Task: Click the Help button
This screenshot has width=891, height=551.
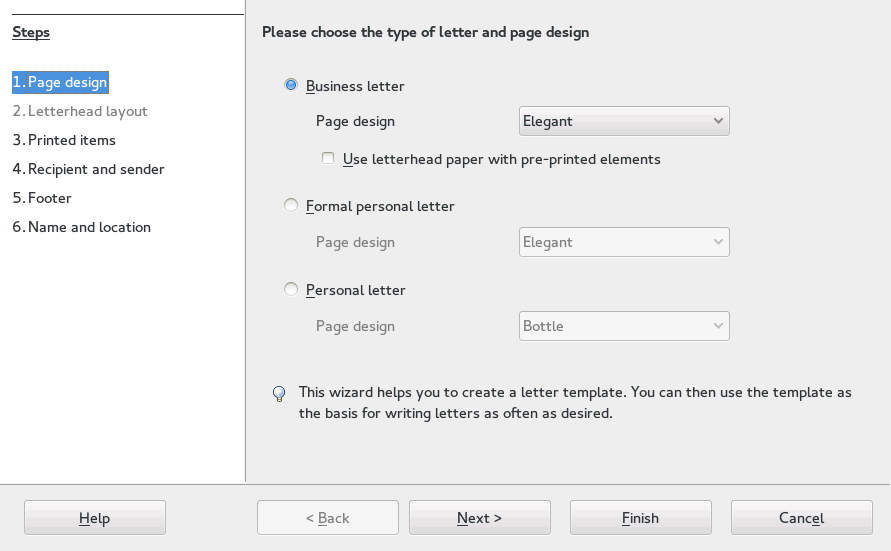Action: point(95,518)
